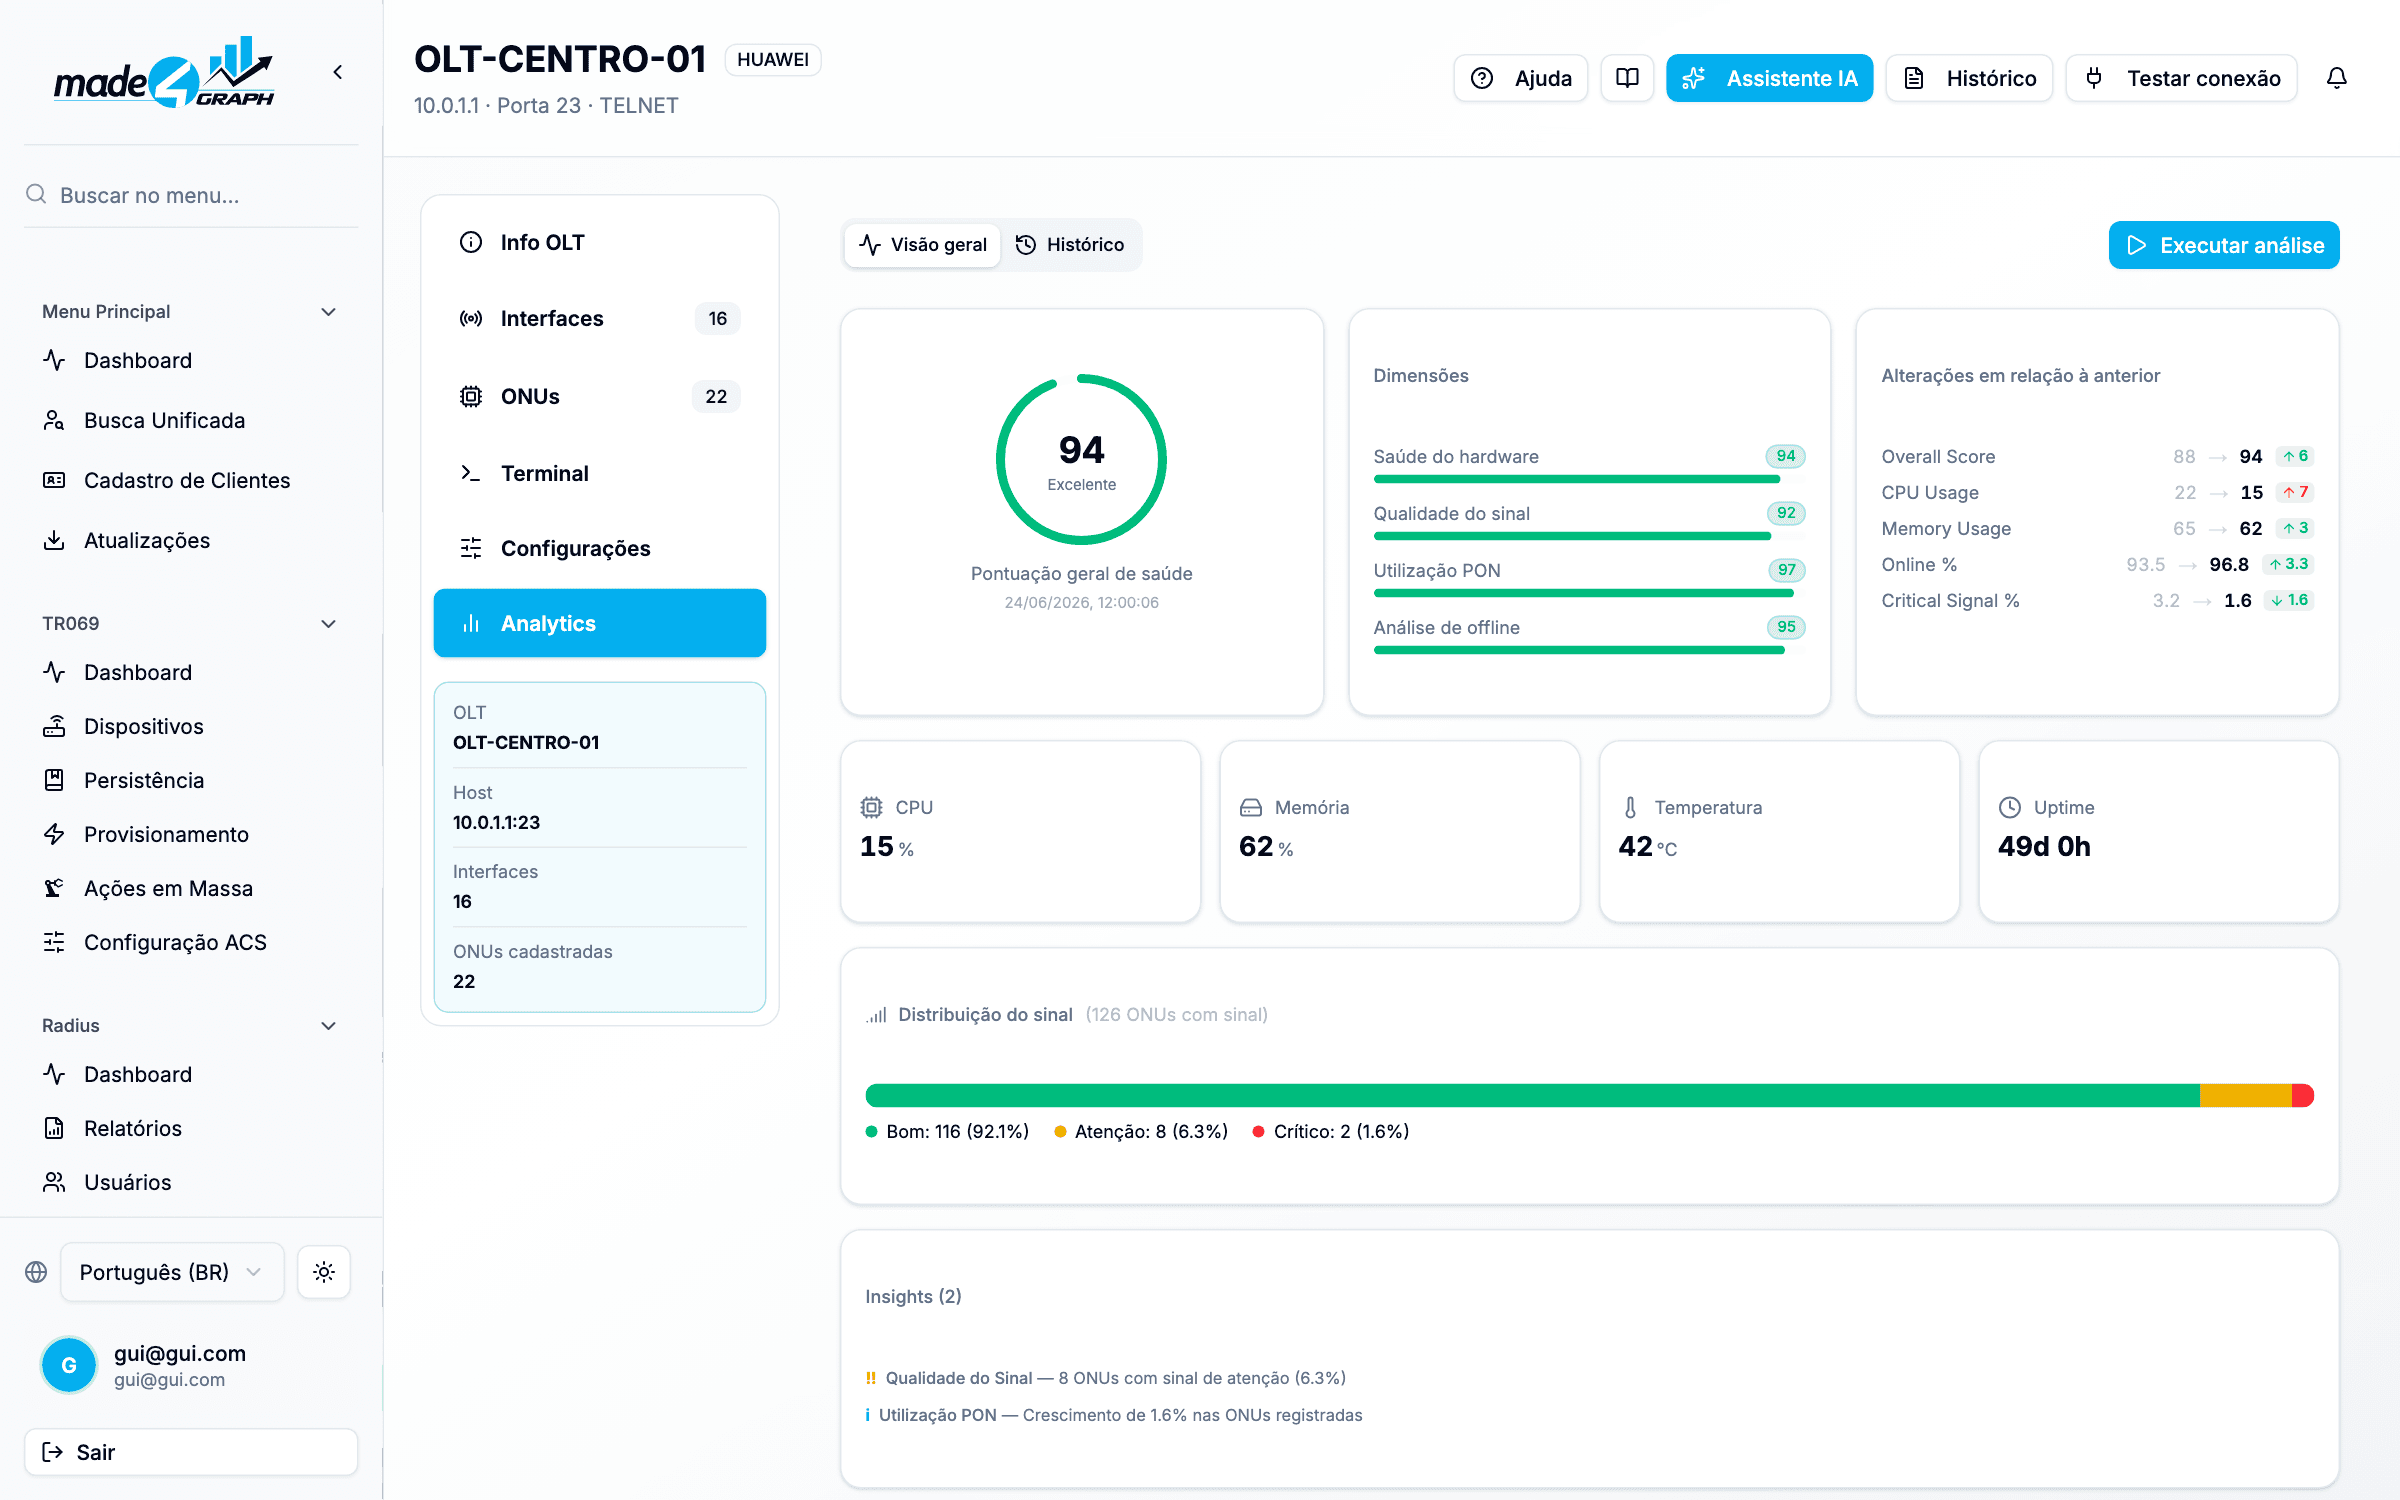Open Usuários

190,1182
